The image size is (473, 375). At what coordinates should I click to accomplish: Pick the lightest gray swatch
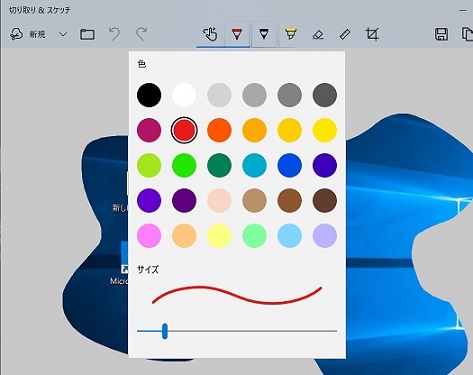(219, 95)
